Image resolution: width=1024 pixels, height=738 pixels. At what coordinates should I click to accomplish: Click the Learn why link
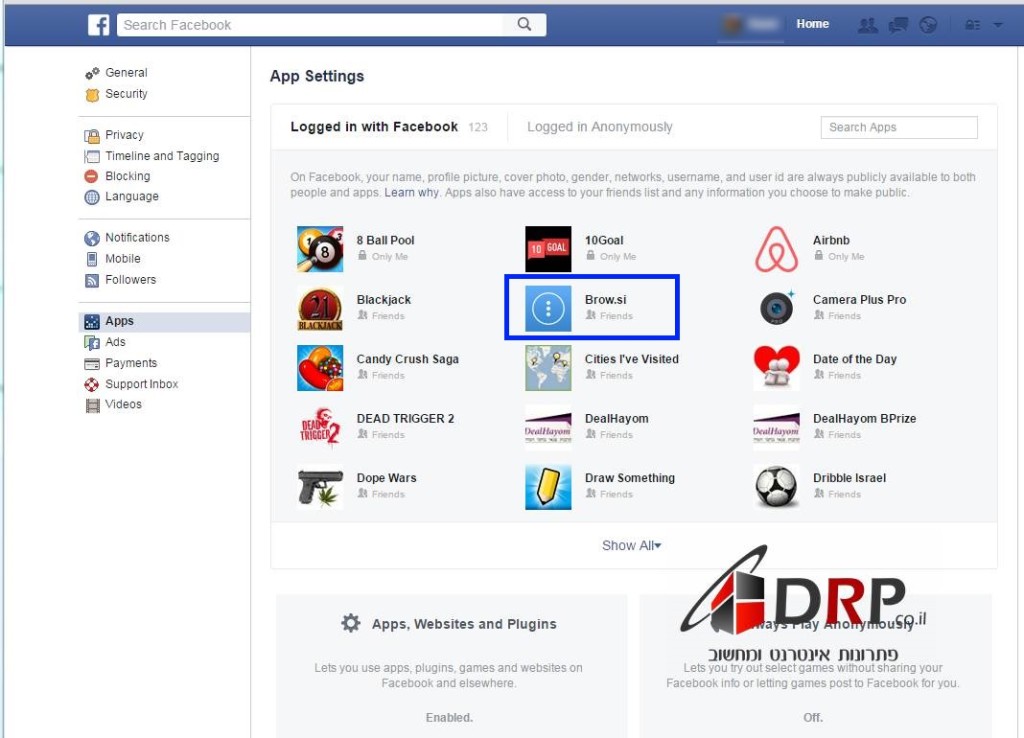(x=411, y=193)
